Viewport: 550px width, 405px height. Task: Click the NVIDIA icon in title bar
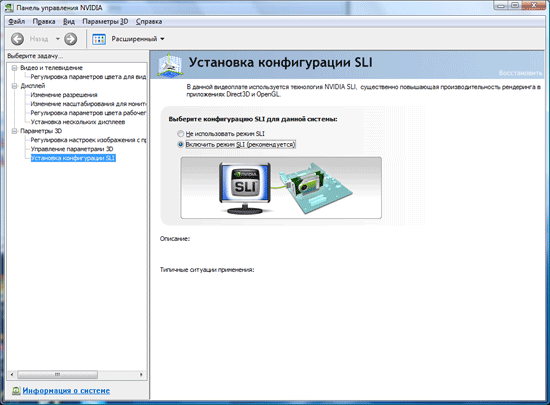point(9,7)
